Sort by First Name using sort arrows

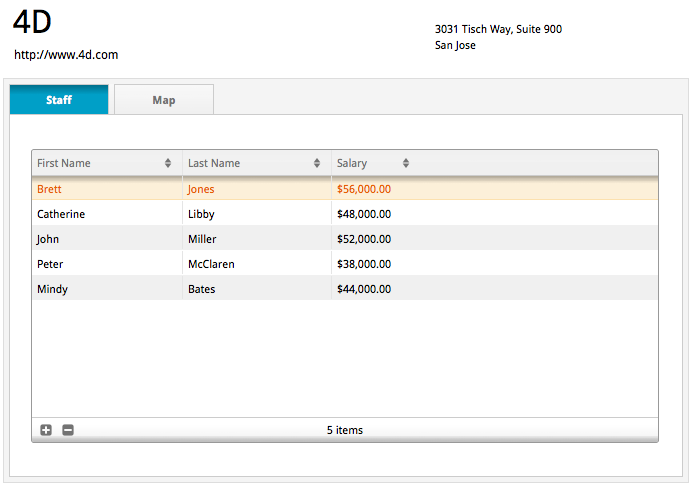168,163
